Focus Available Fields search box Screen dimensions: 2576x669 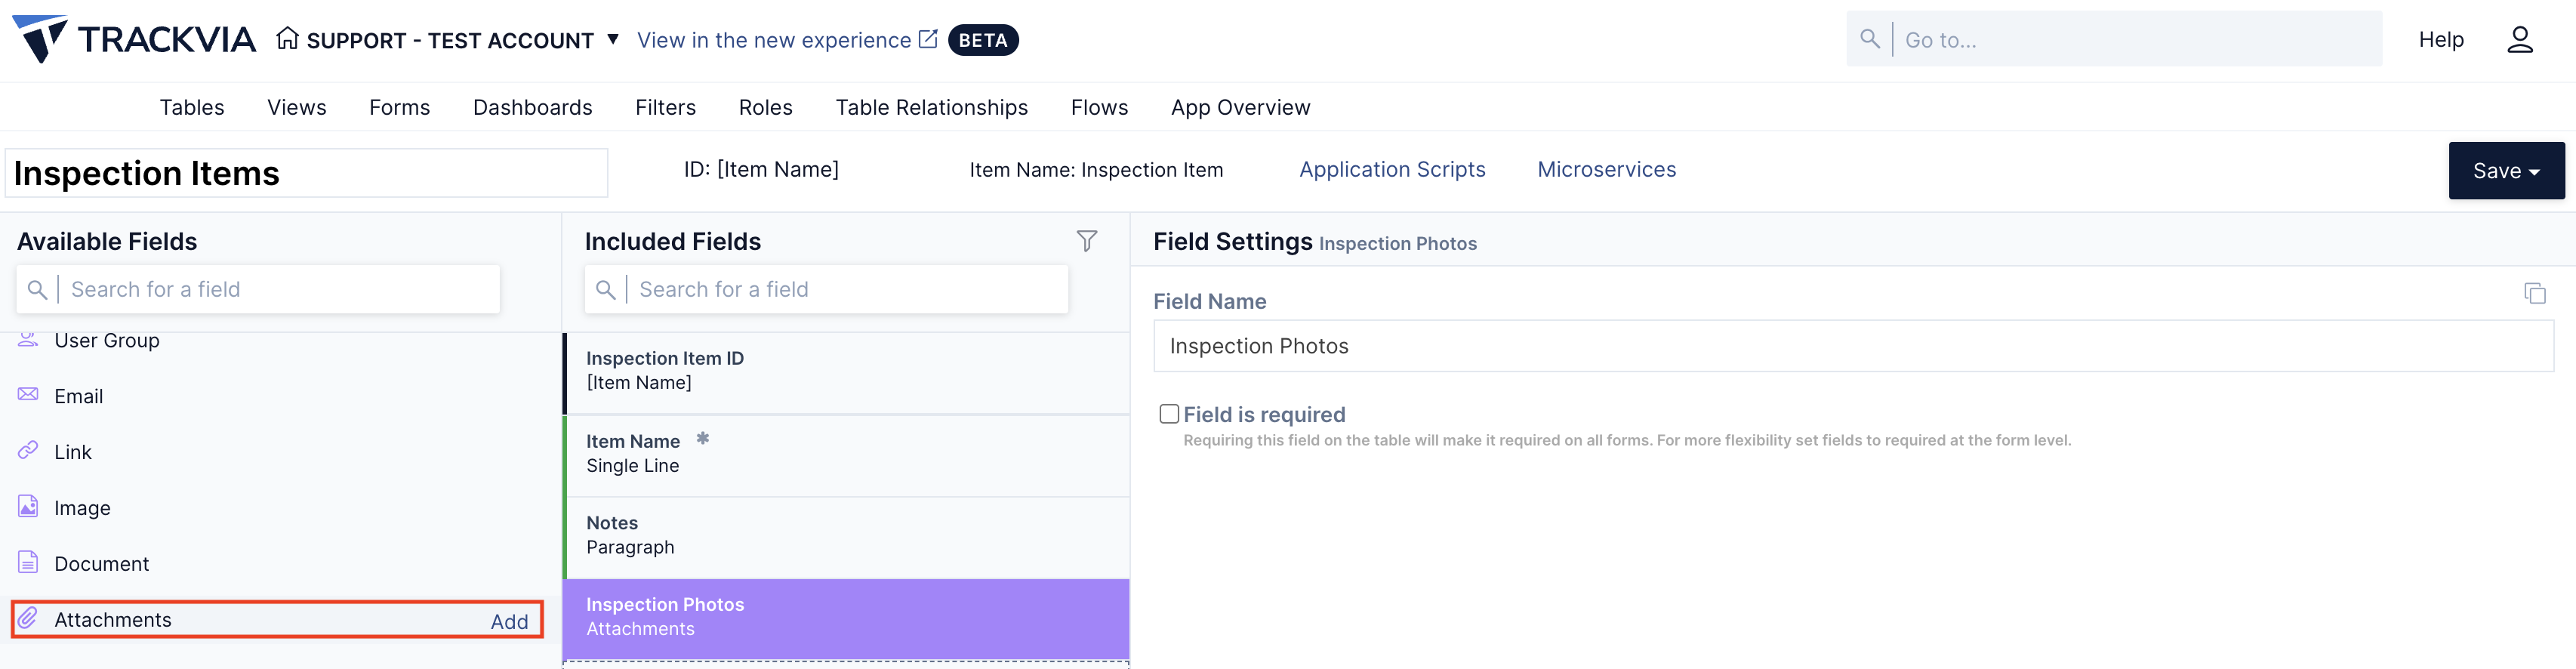click(x=258, y=289)
